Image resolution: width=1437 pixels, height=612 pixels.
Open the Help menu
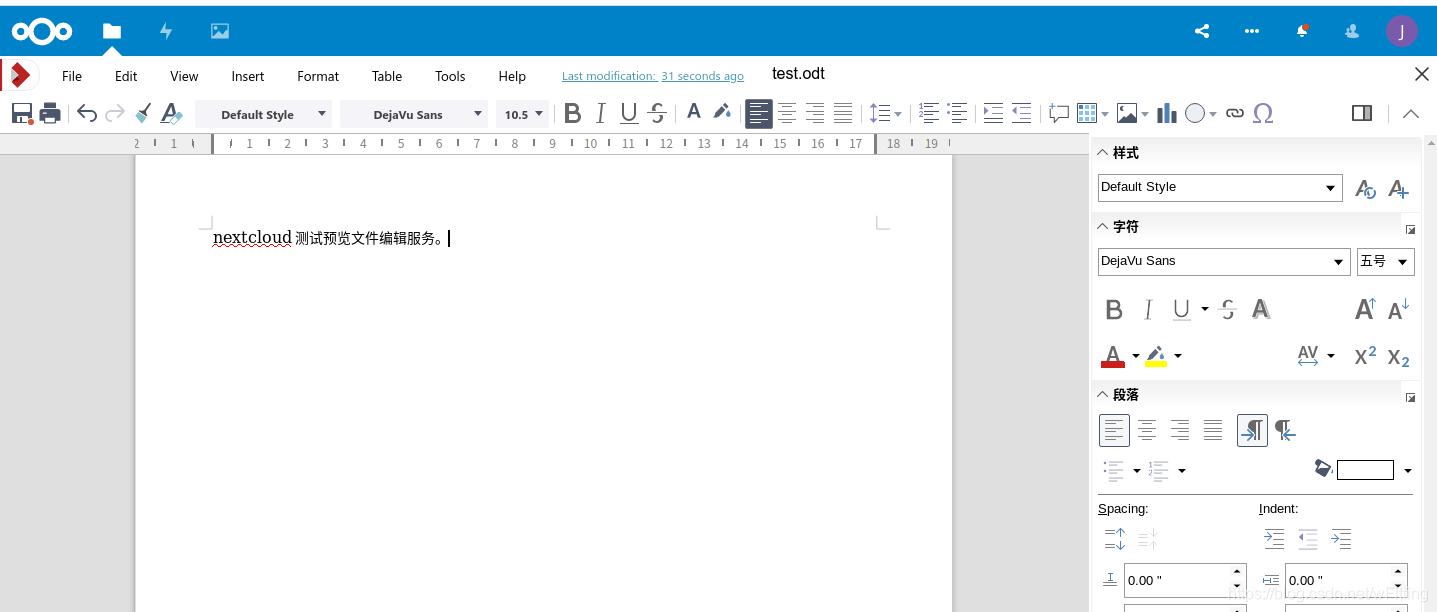point(512,76)
